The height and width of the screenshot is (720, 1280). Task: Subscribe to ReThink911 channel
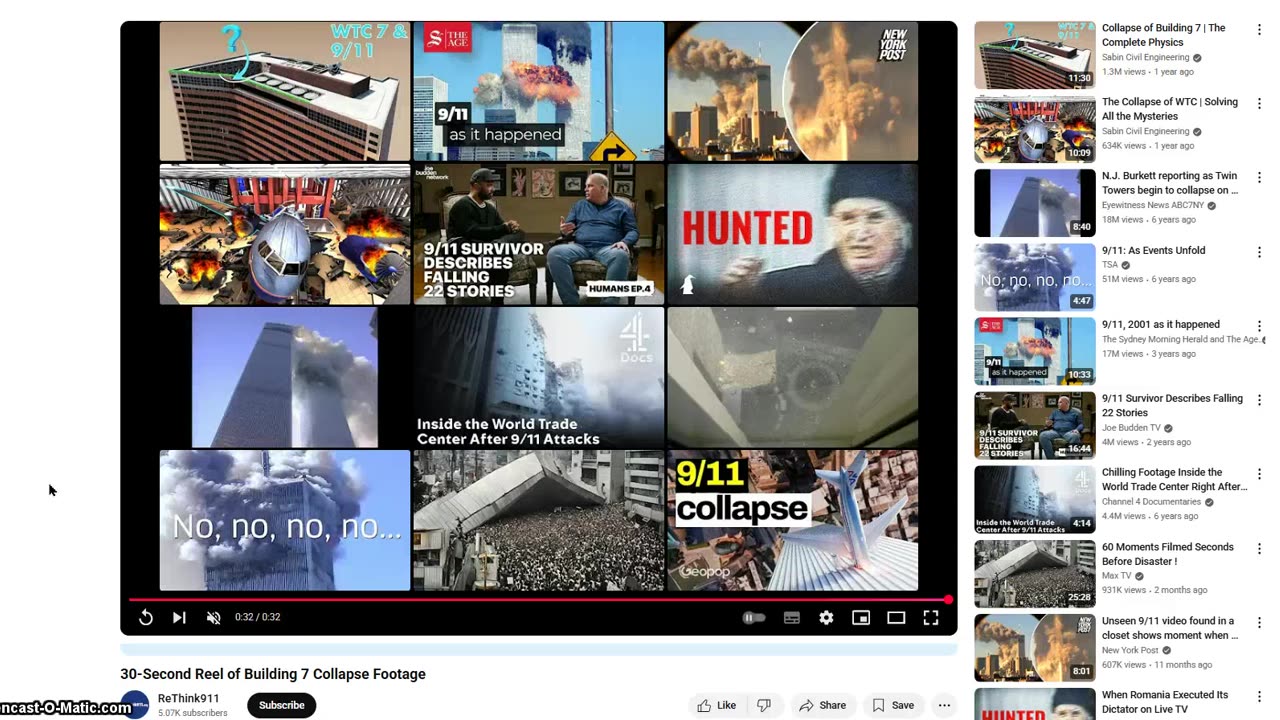coord(282,705)
